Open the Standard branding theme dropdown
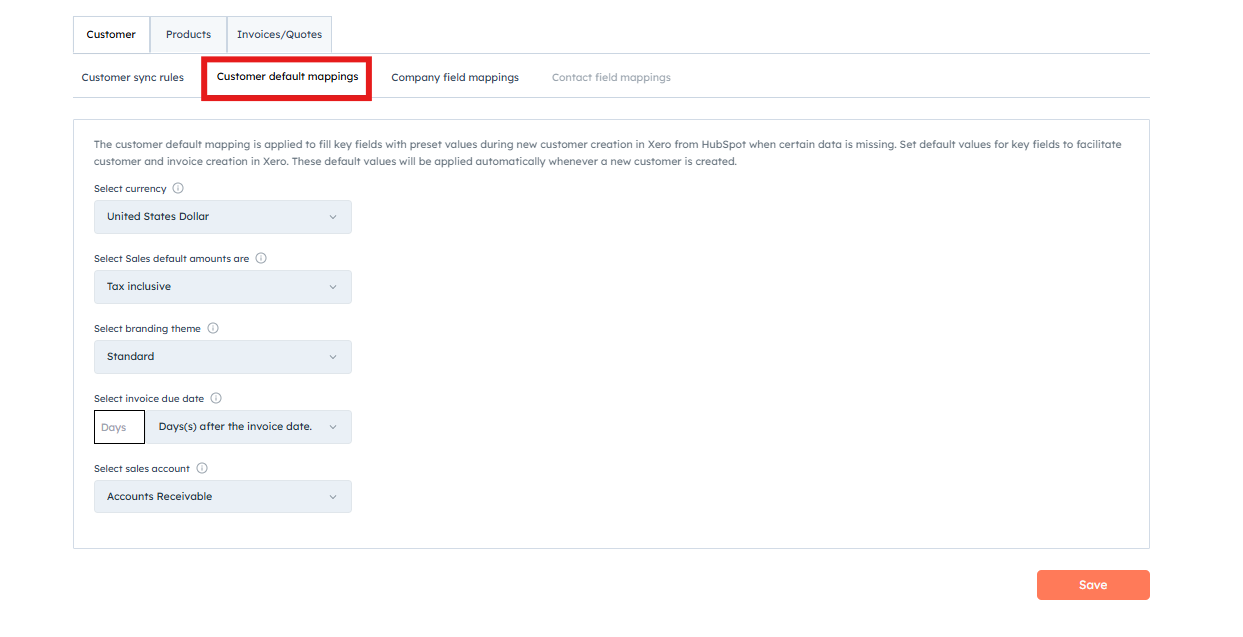The width and height of the screenshot is (1243, 637). [x=223, y=357]
